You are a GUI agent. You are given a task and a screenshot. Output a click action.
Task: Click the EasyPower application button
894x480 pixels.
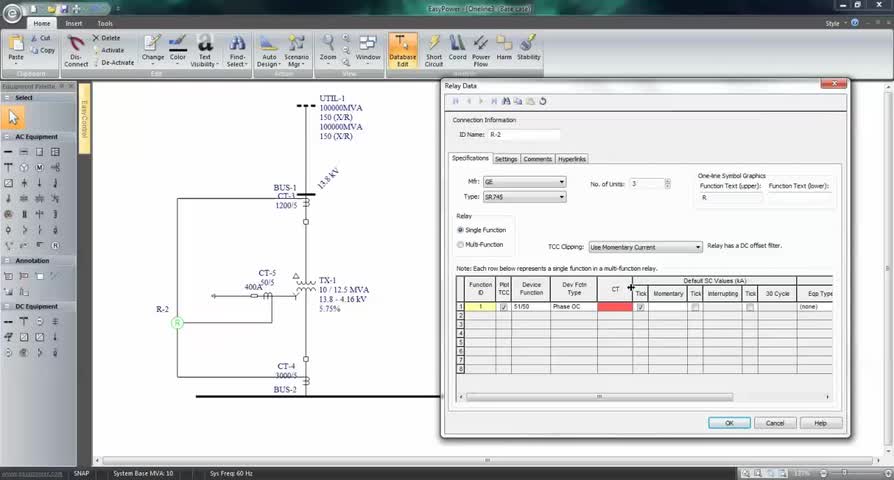[x=13, y=13]
